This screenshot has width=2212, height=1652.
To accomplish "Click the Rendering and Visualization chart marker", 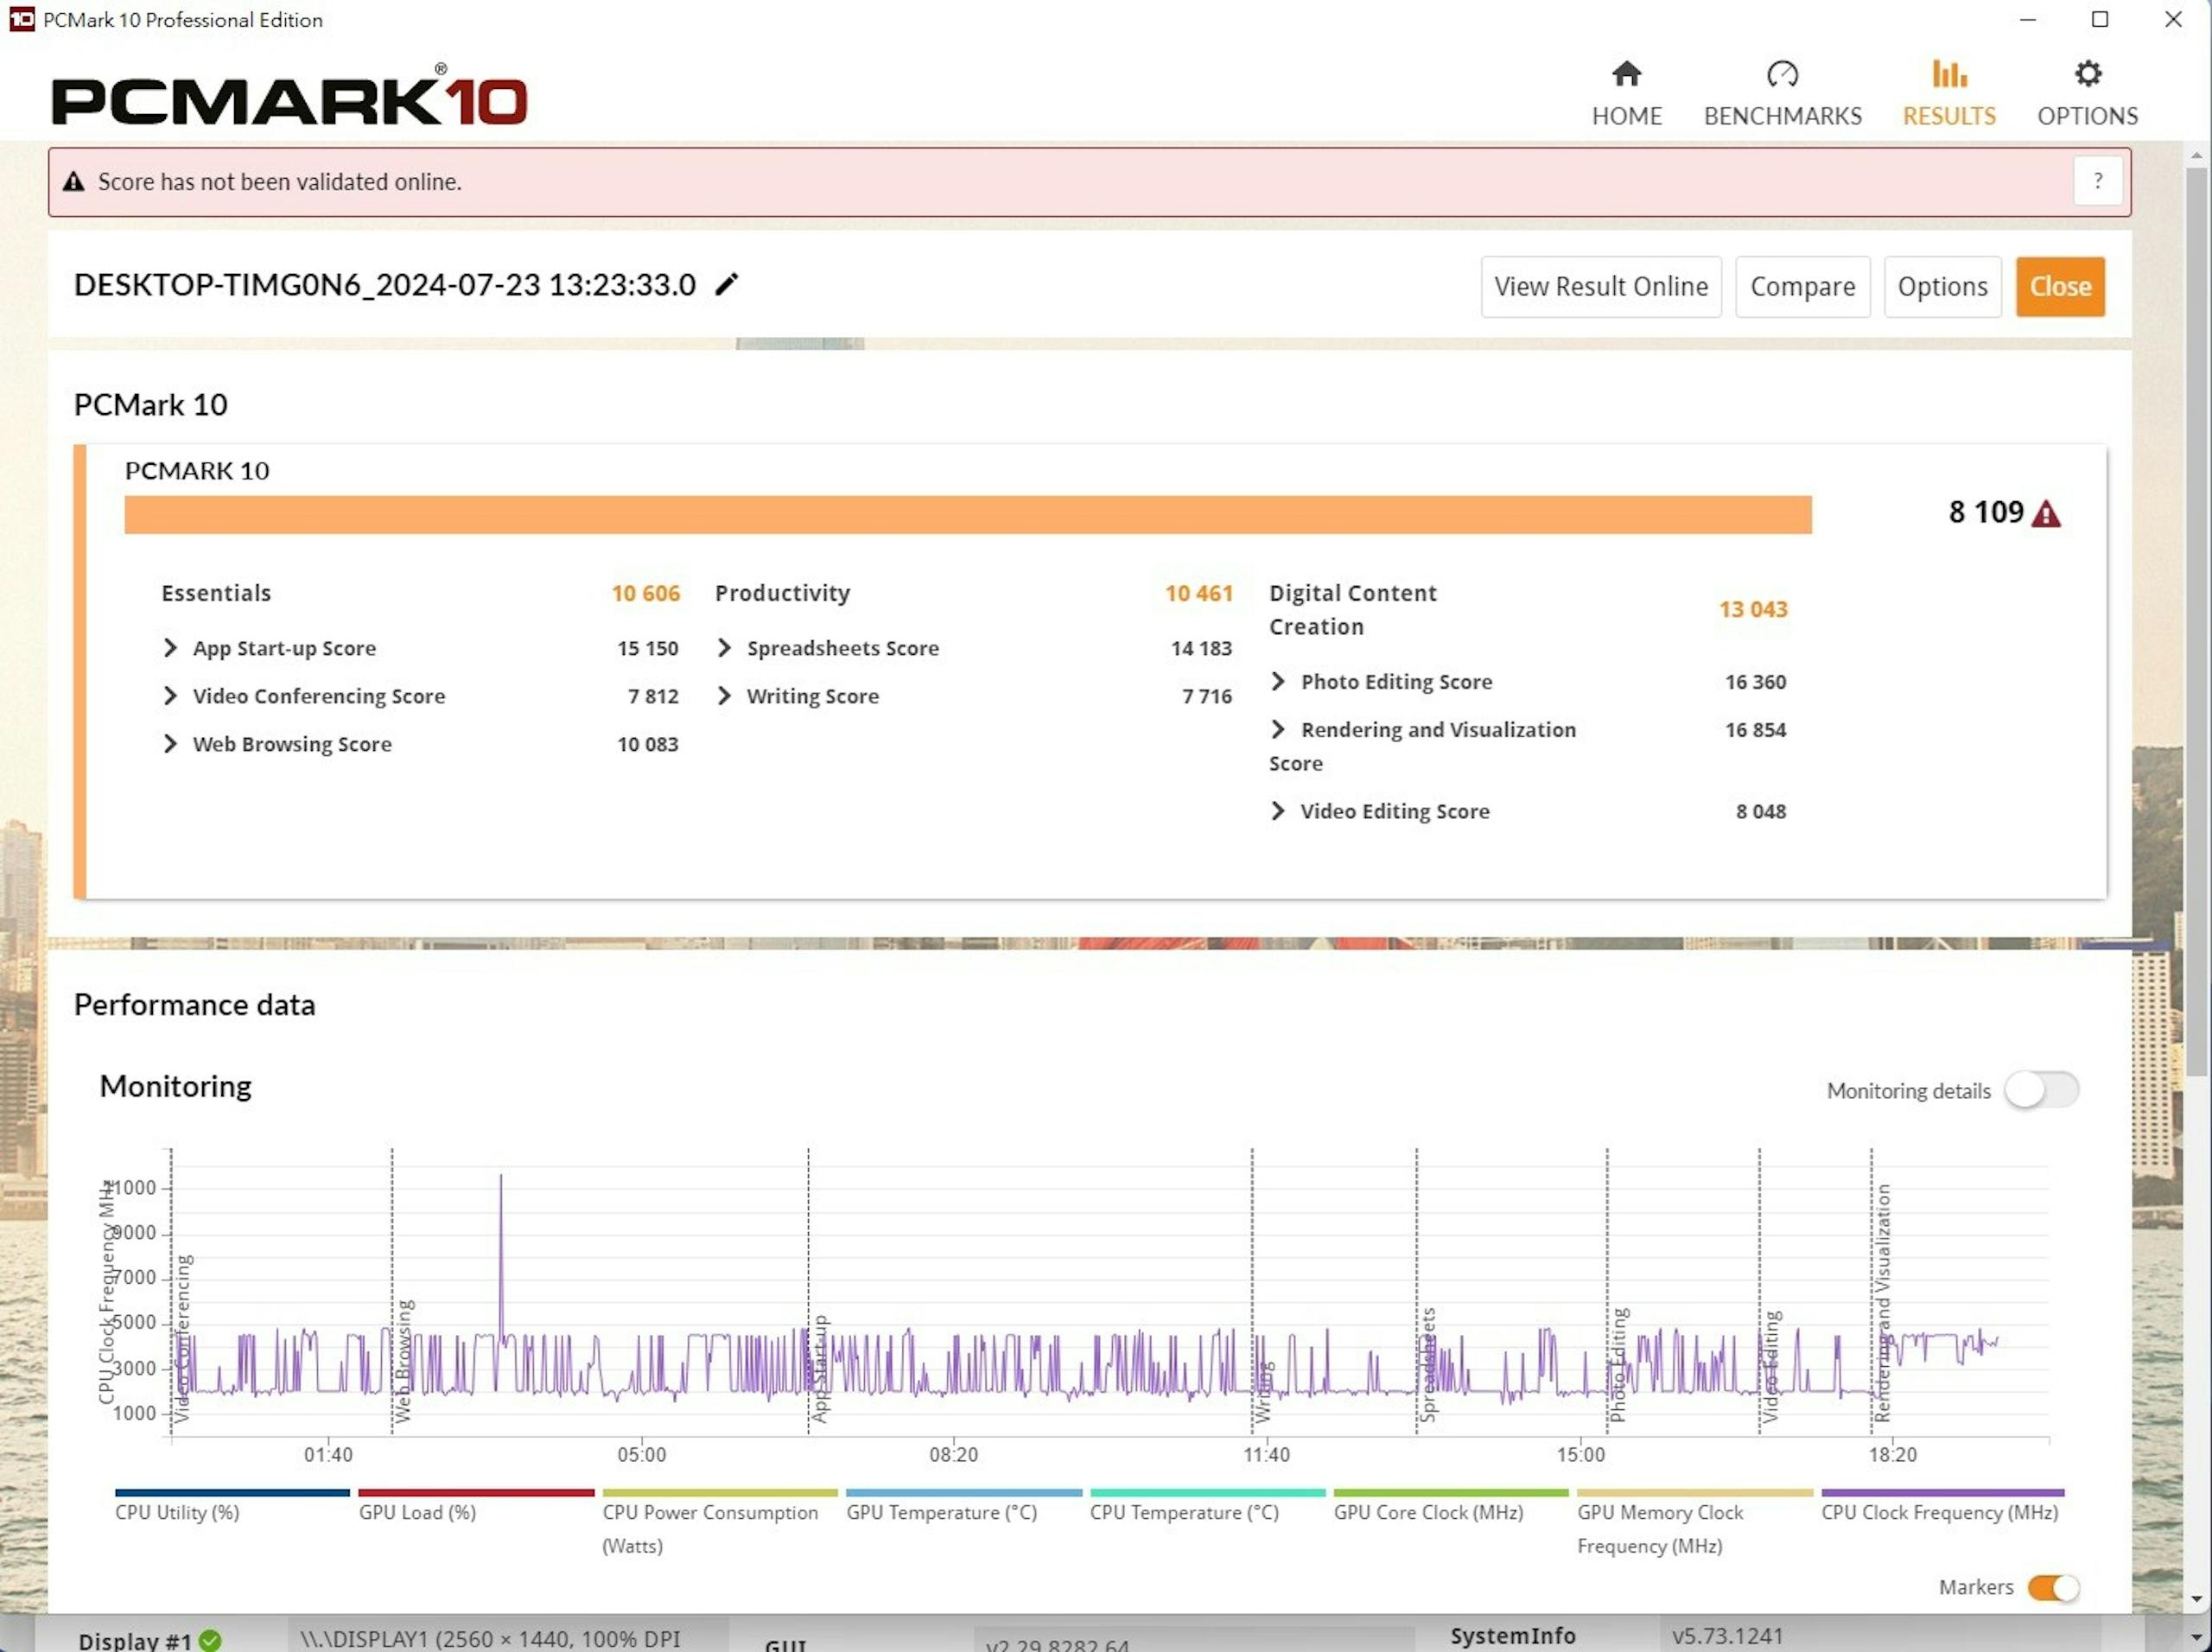I will pos(1883,1302).
